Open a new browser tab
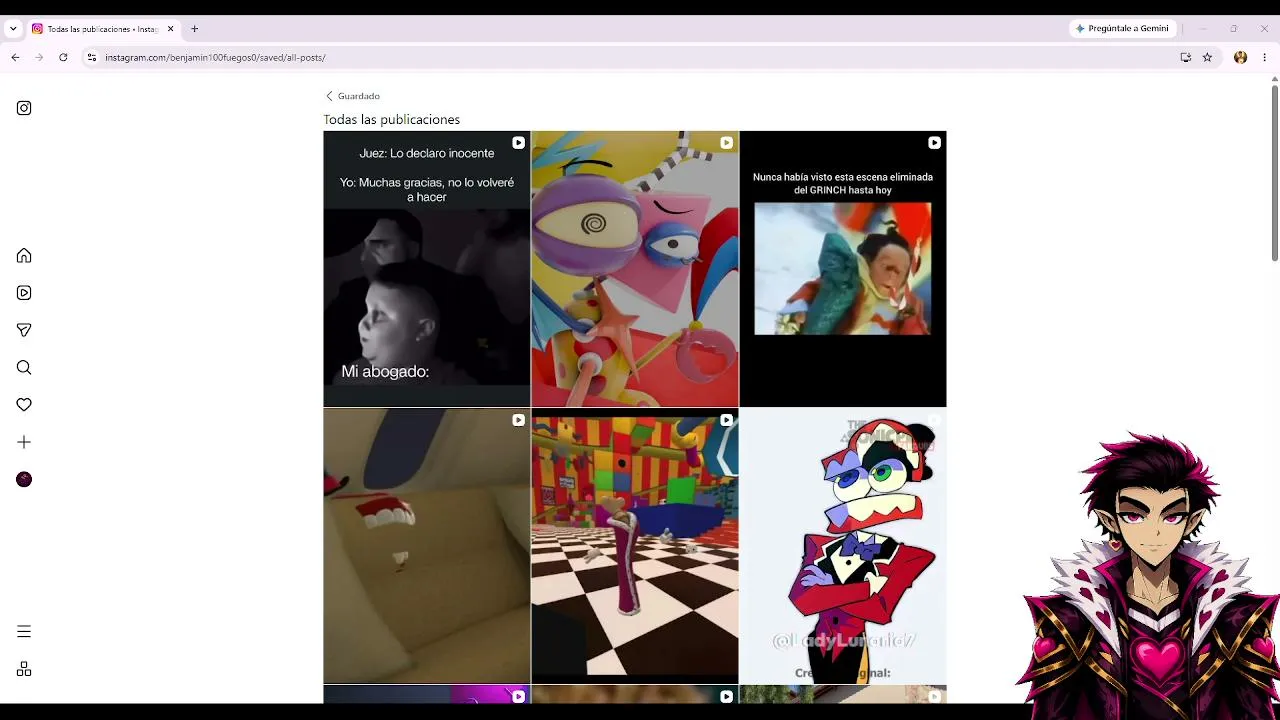 pos(194,29)
